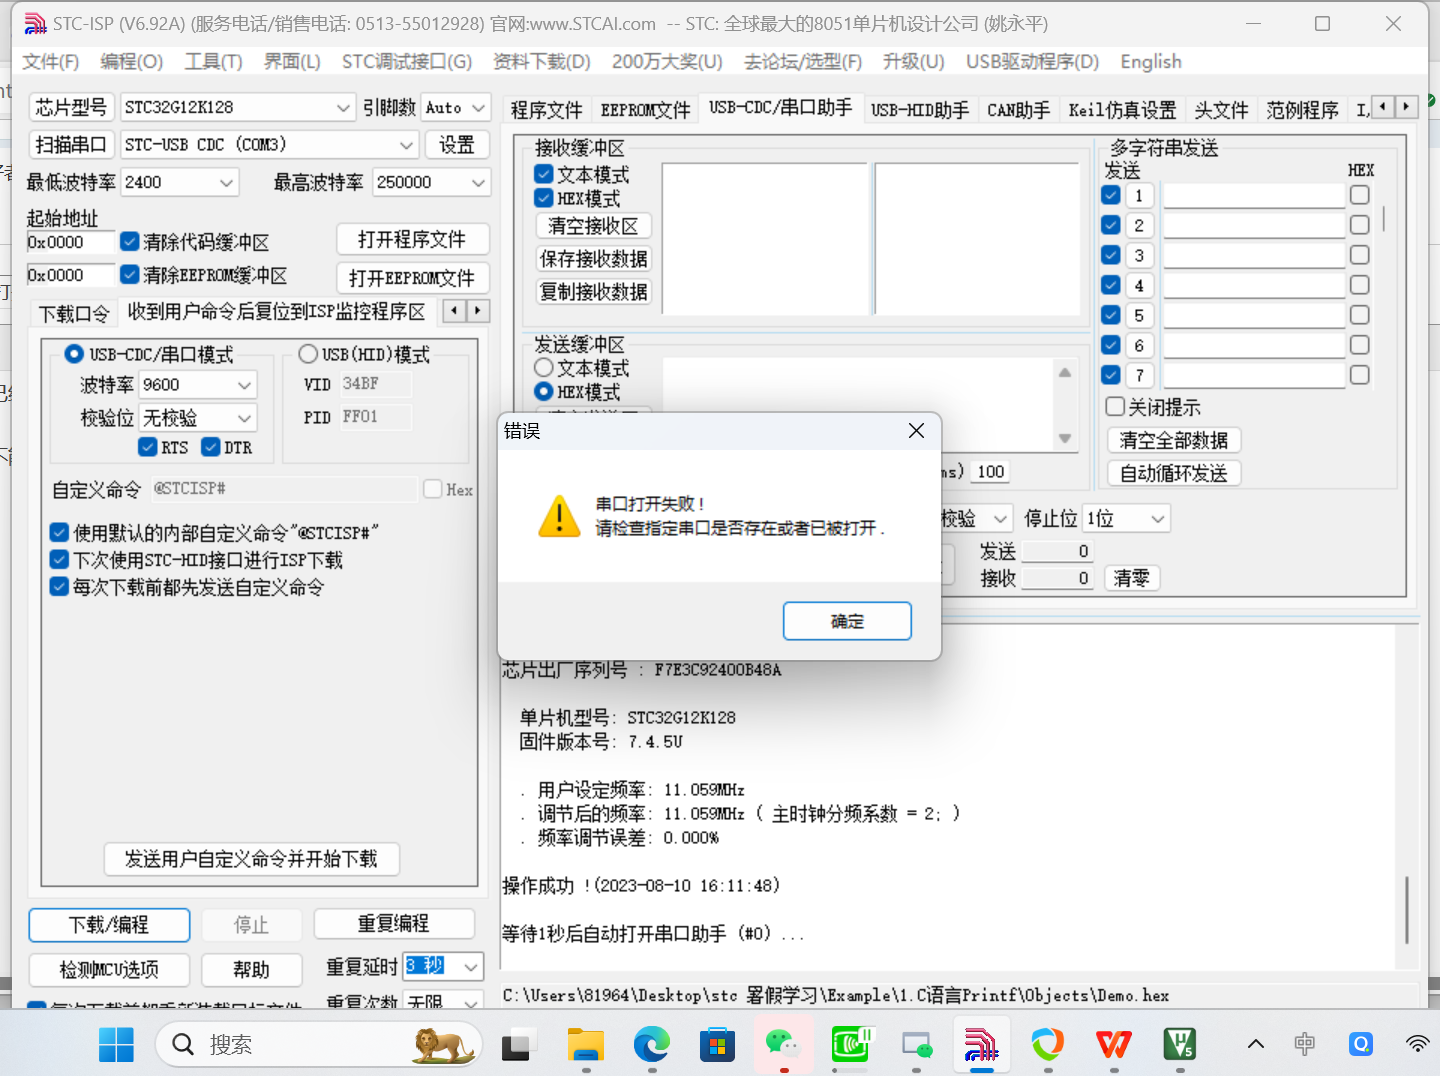Toggle receive buffer 文本模式 checkbox

(x=544, y=174)
